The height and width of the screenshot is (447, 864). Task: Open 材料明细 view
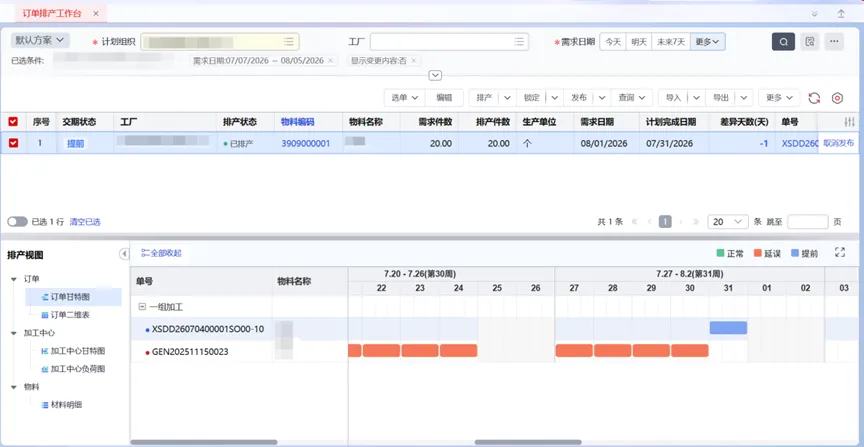click(62, 405)
